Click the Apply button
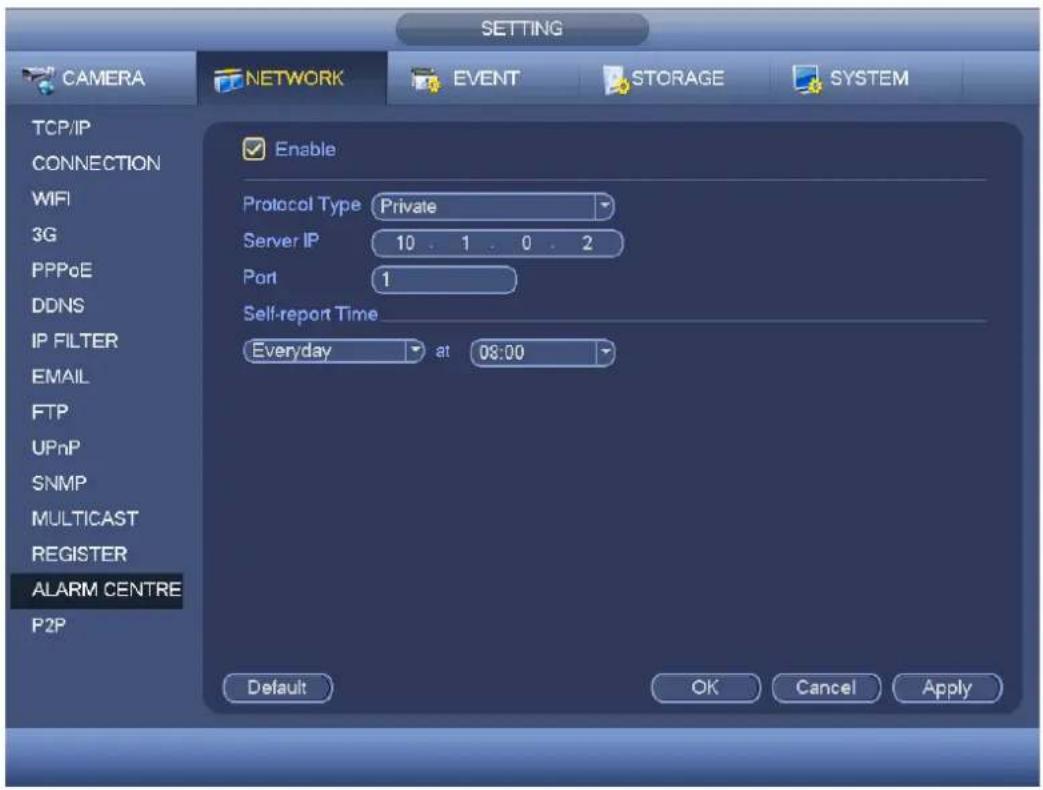The width and height of the screenshot is (1043, 790). tap(947, 688)
